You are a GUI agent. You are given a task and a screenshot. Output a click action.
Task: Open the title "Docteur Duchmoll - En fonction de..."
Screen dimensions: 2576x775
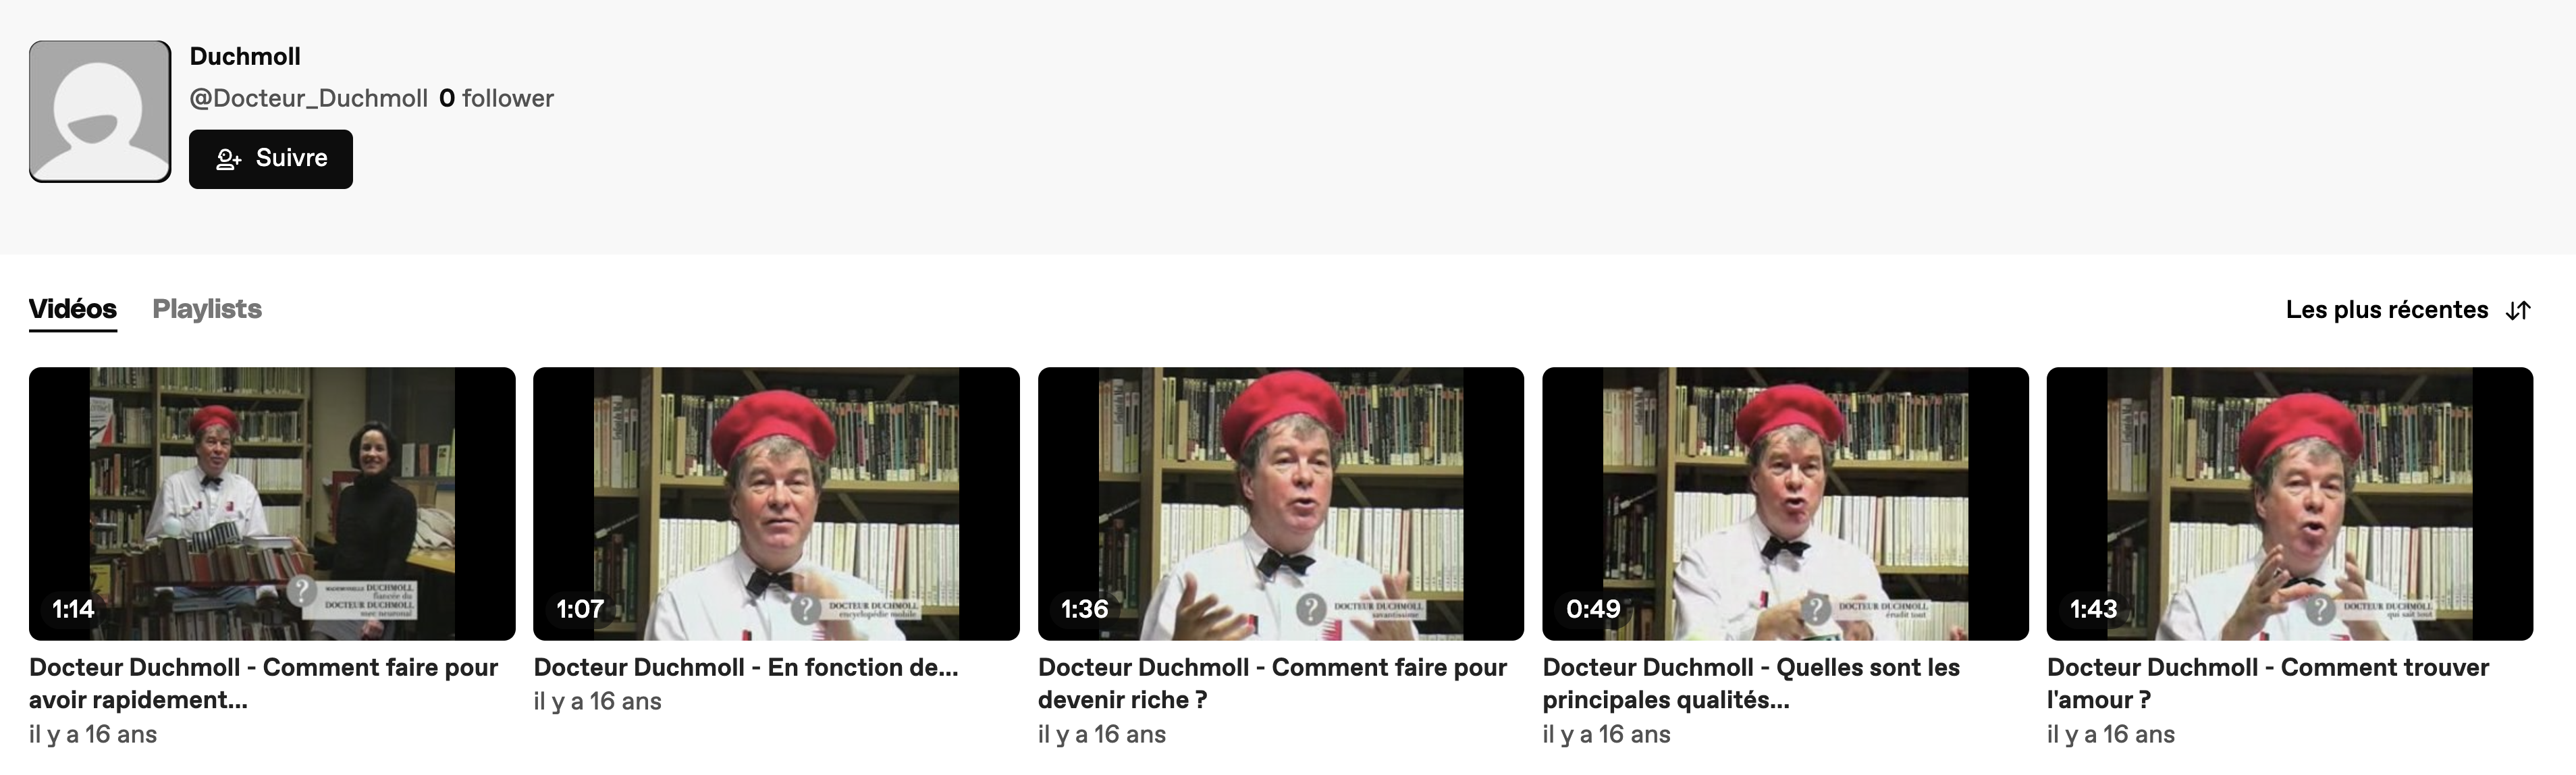tap(746, 668)
